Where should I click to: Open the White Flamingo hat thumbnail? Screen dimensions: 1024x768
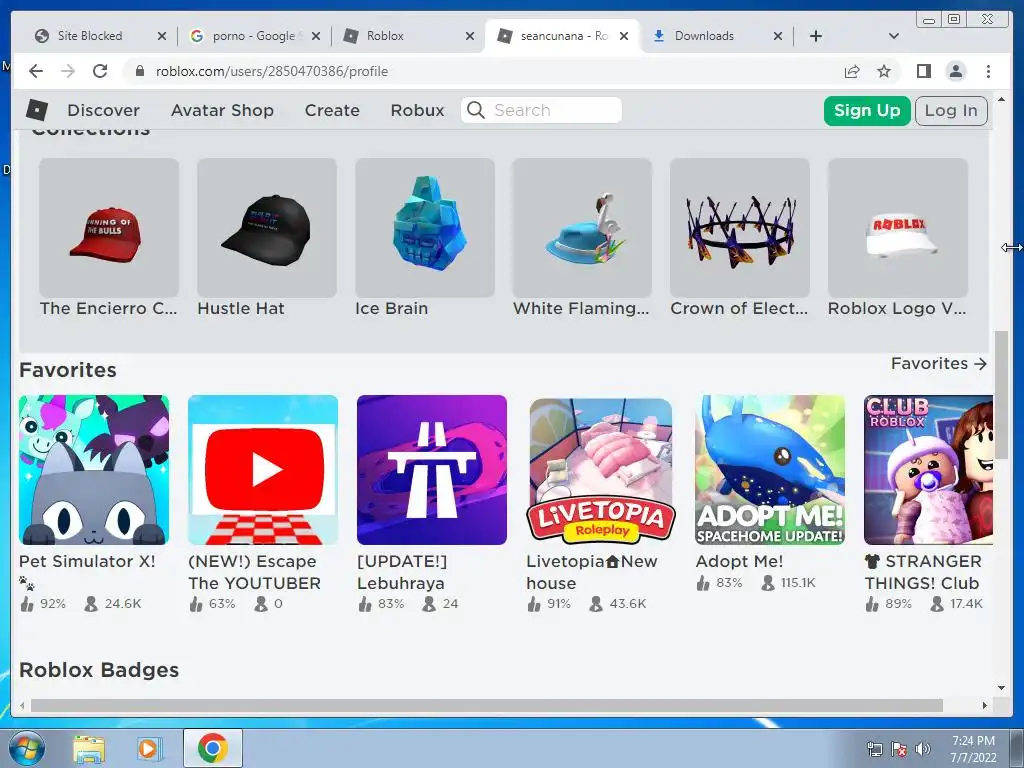click(582, 227)
